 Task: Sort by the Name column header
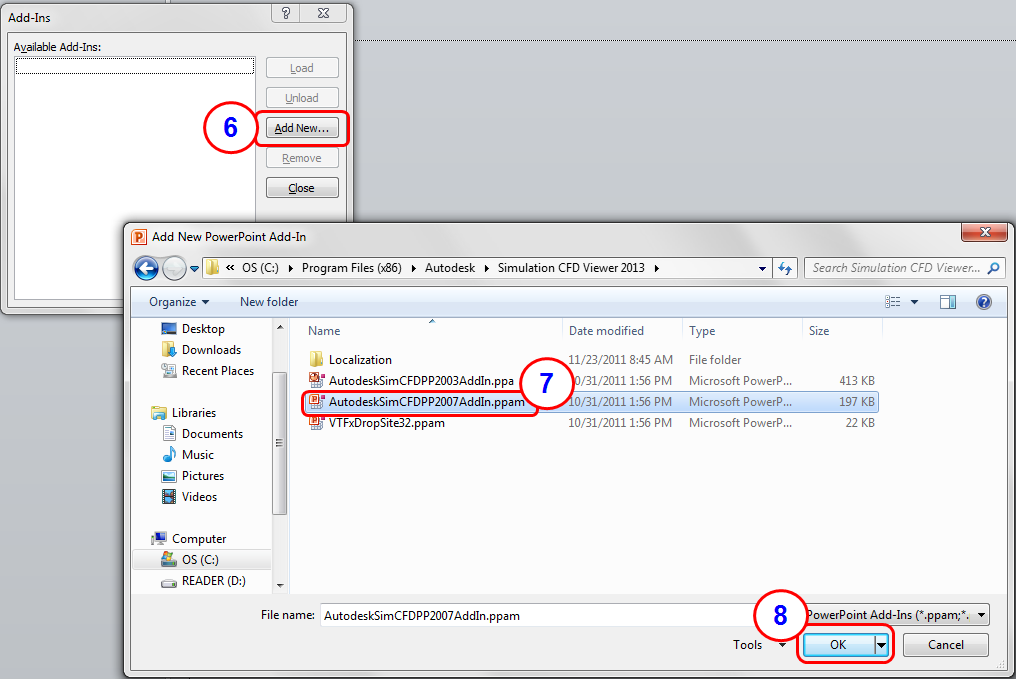tap(323, 331)
